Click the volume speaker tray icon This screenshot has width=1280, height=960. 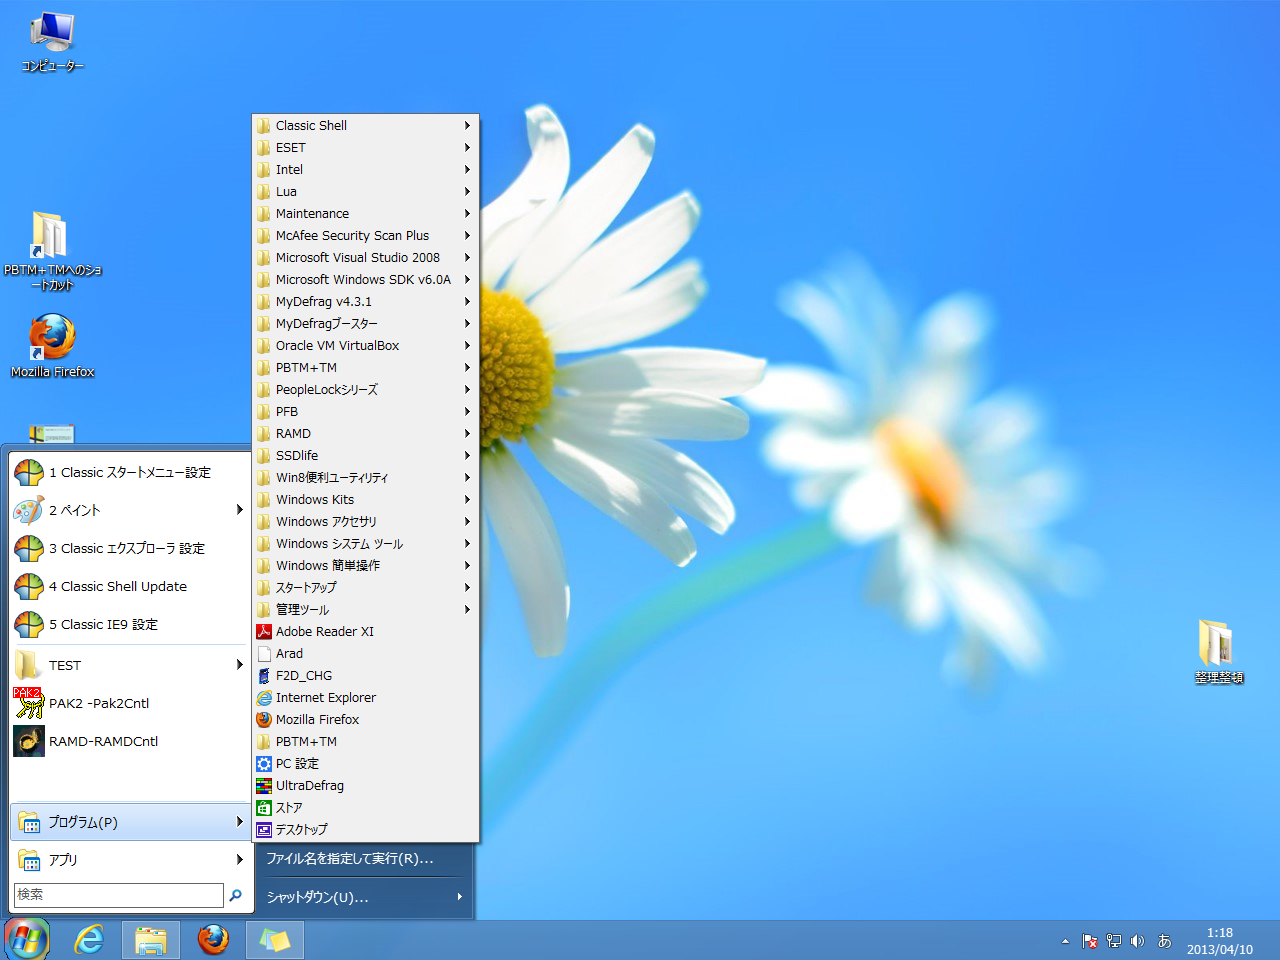pos(1137,941)
